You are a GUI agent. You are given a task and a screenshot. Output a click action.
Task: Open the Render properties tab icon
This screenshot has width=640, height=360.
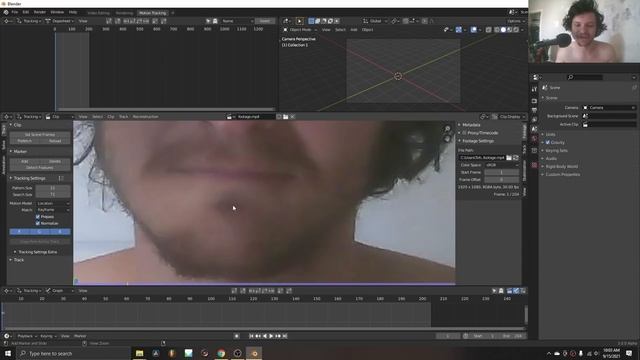pos(534,101)
